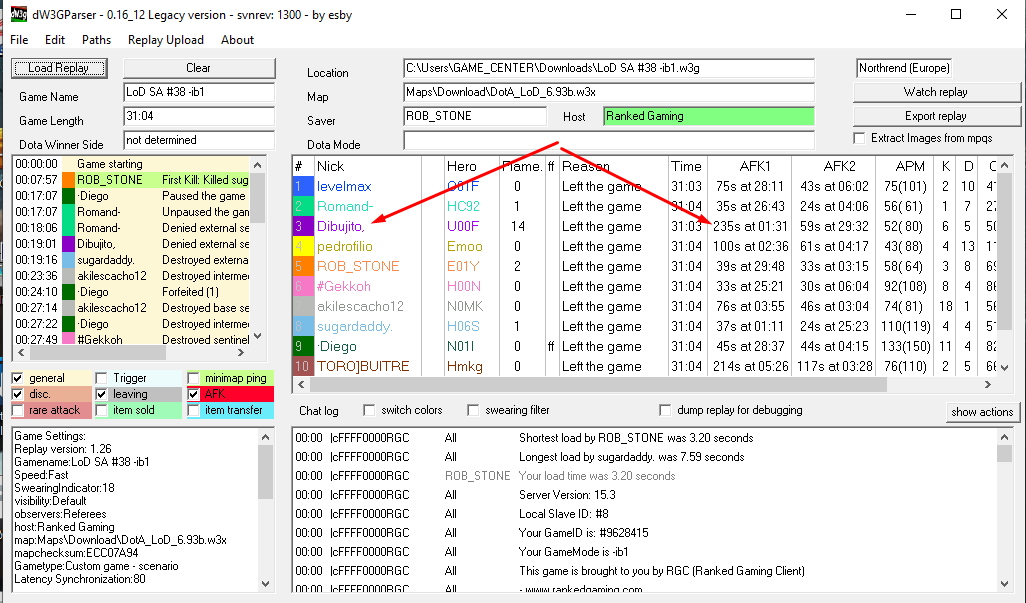Enable the item sold checkbox

coord(101,410)
